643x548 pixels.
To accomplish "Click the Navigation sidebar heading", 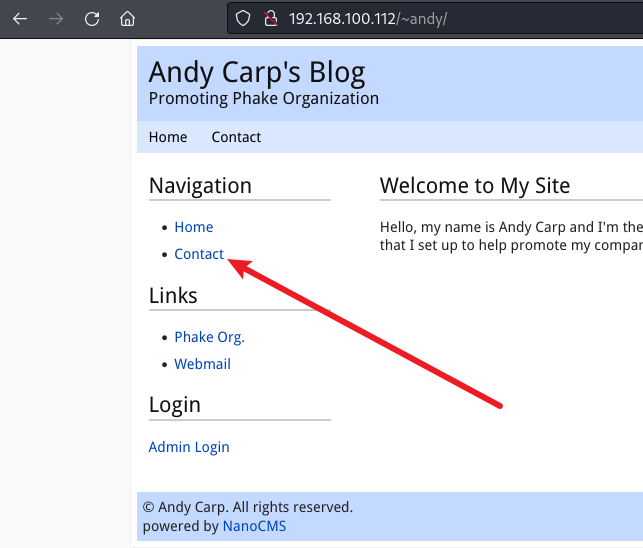I will click(200, 185).
